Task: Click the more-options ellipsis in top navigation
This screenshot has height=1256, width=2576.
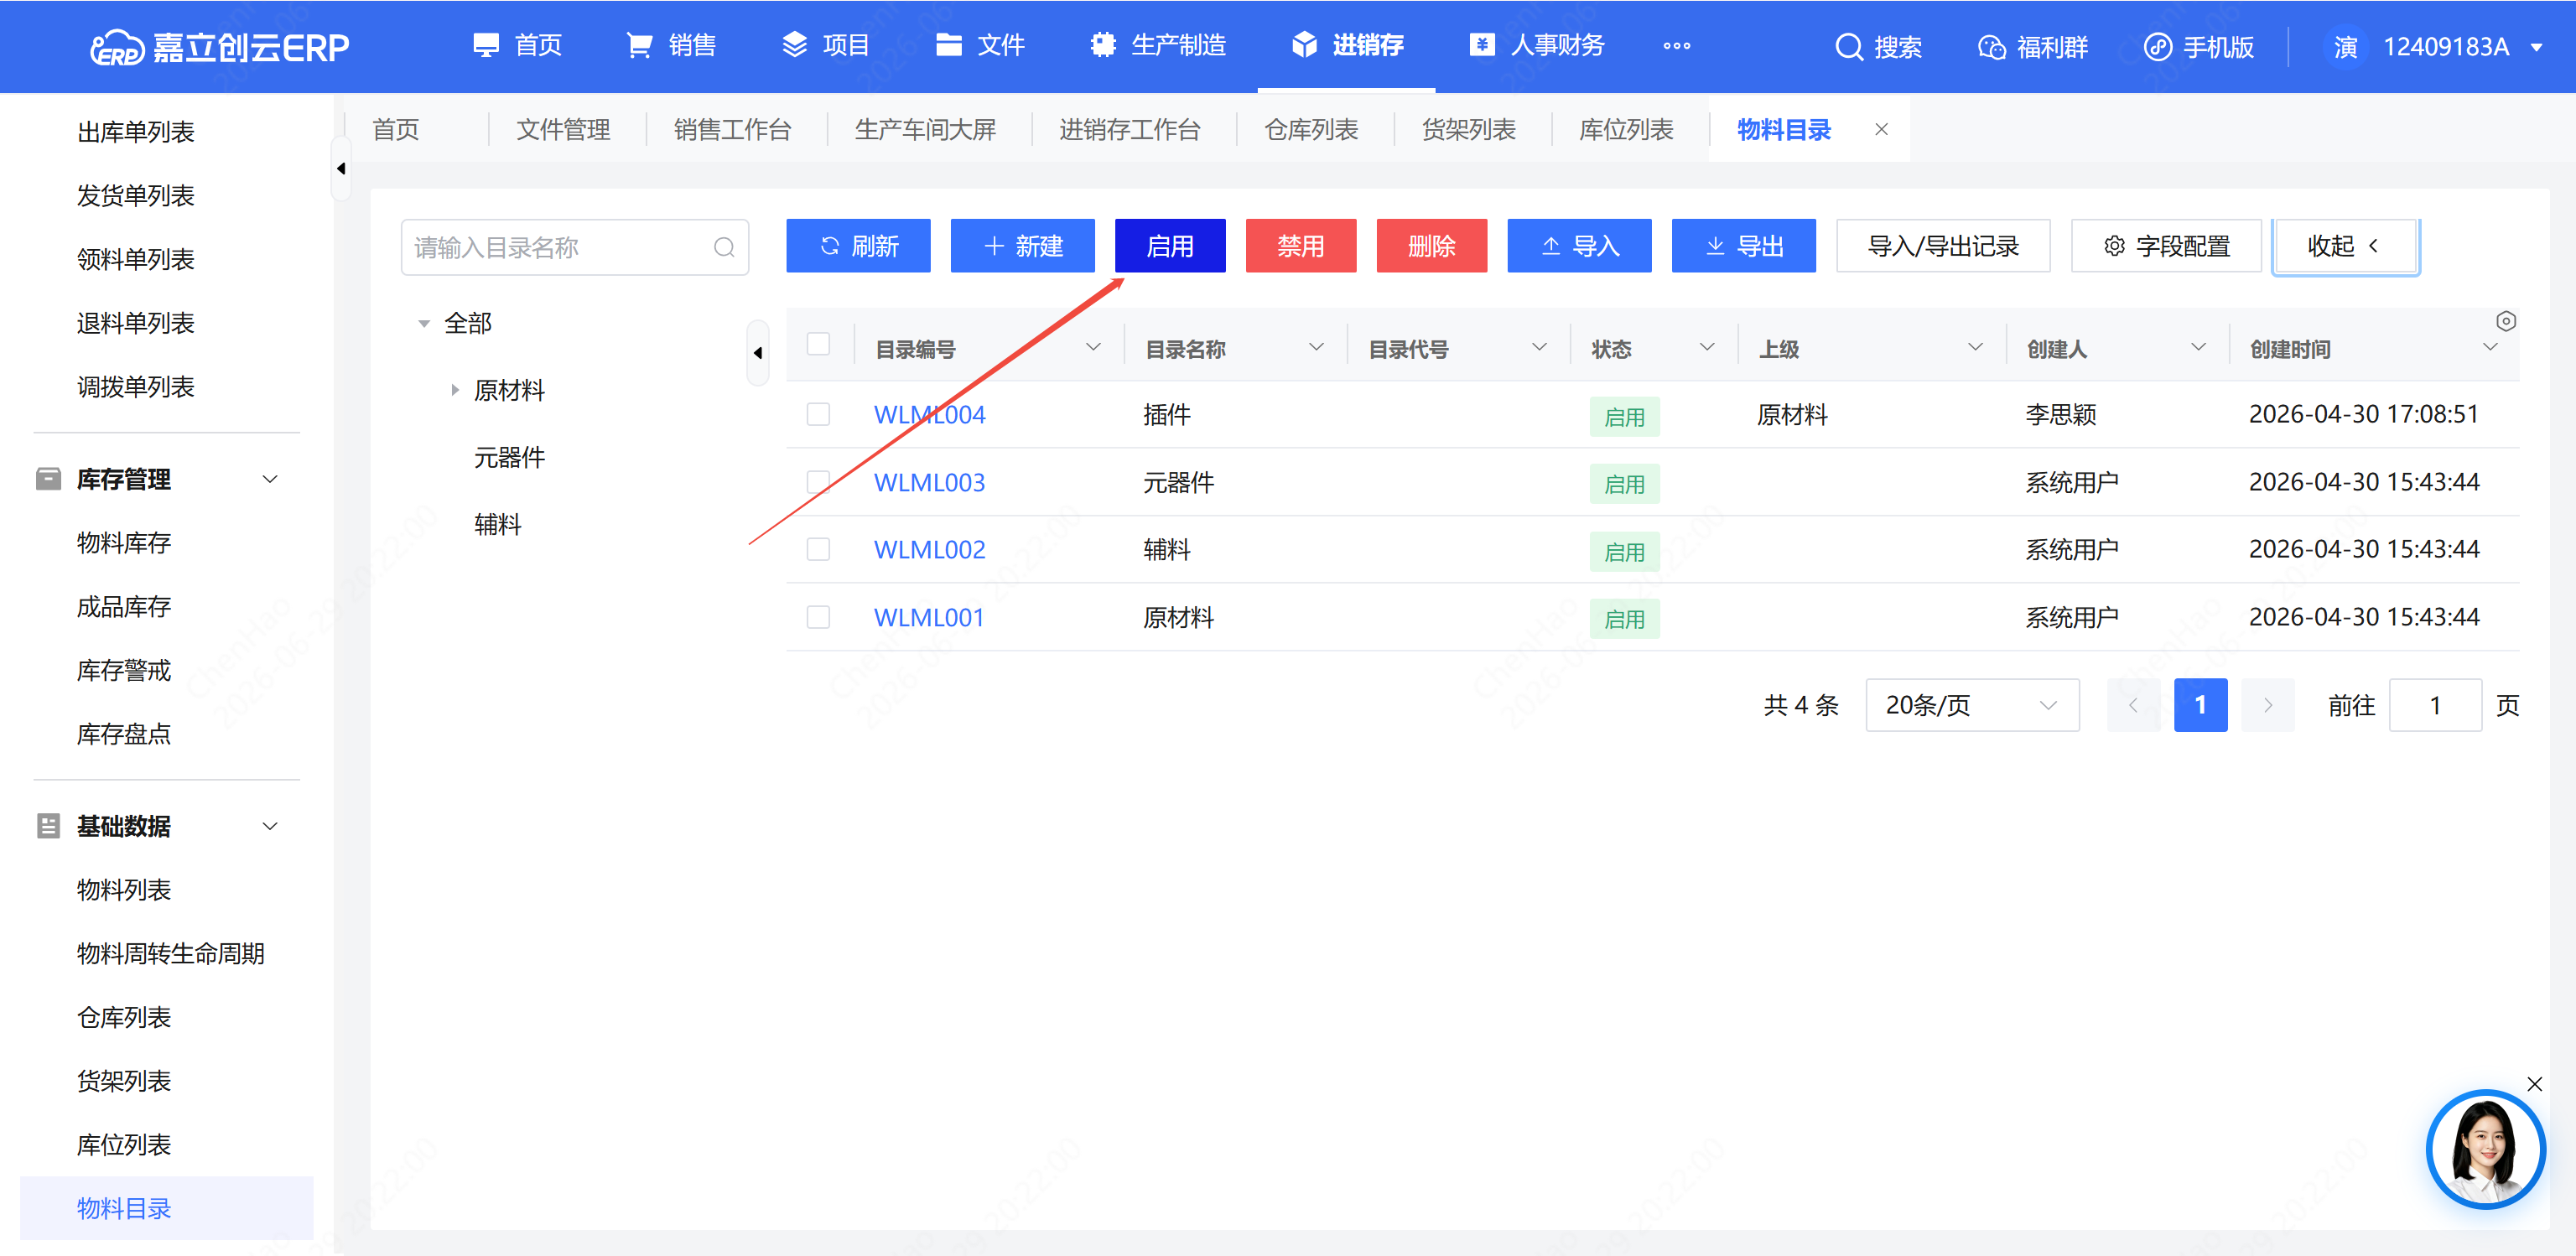Action: [x=1677, y=46]
